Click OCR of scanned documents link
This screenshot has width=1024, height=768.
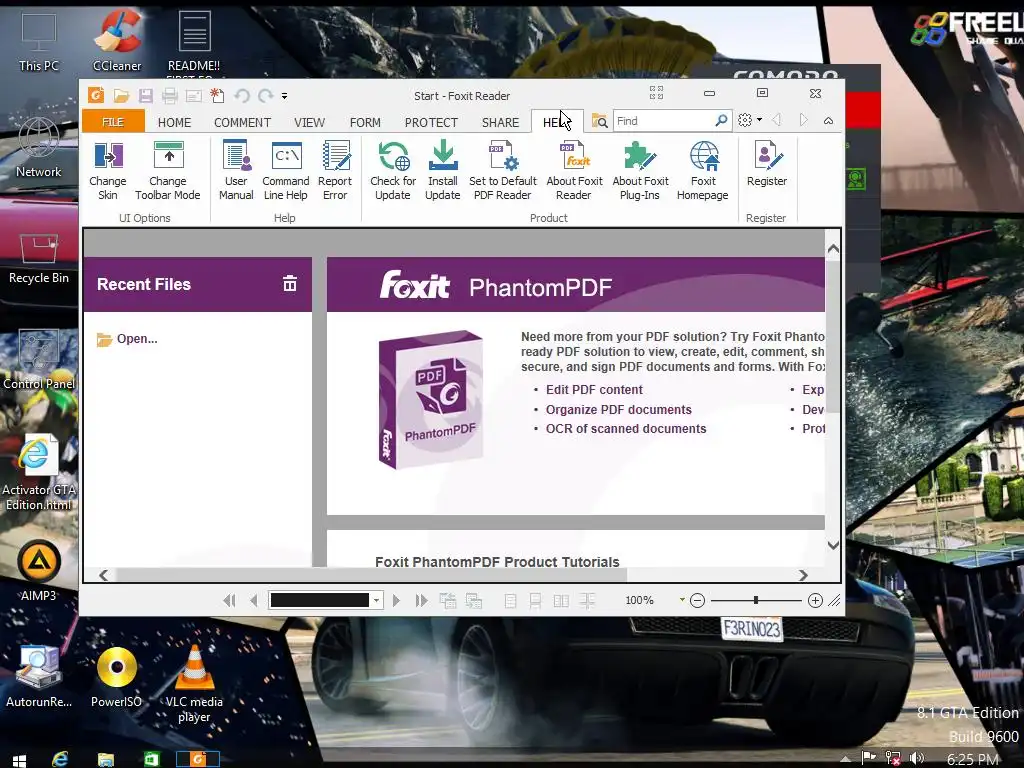pyautogui.click(x=626, y=428)
